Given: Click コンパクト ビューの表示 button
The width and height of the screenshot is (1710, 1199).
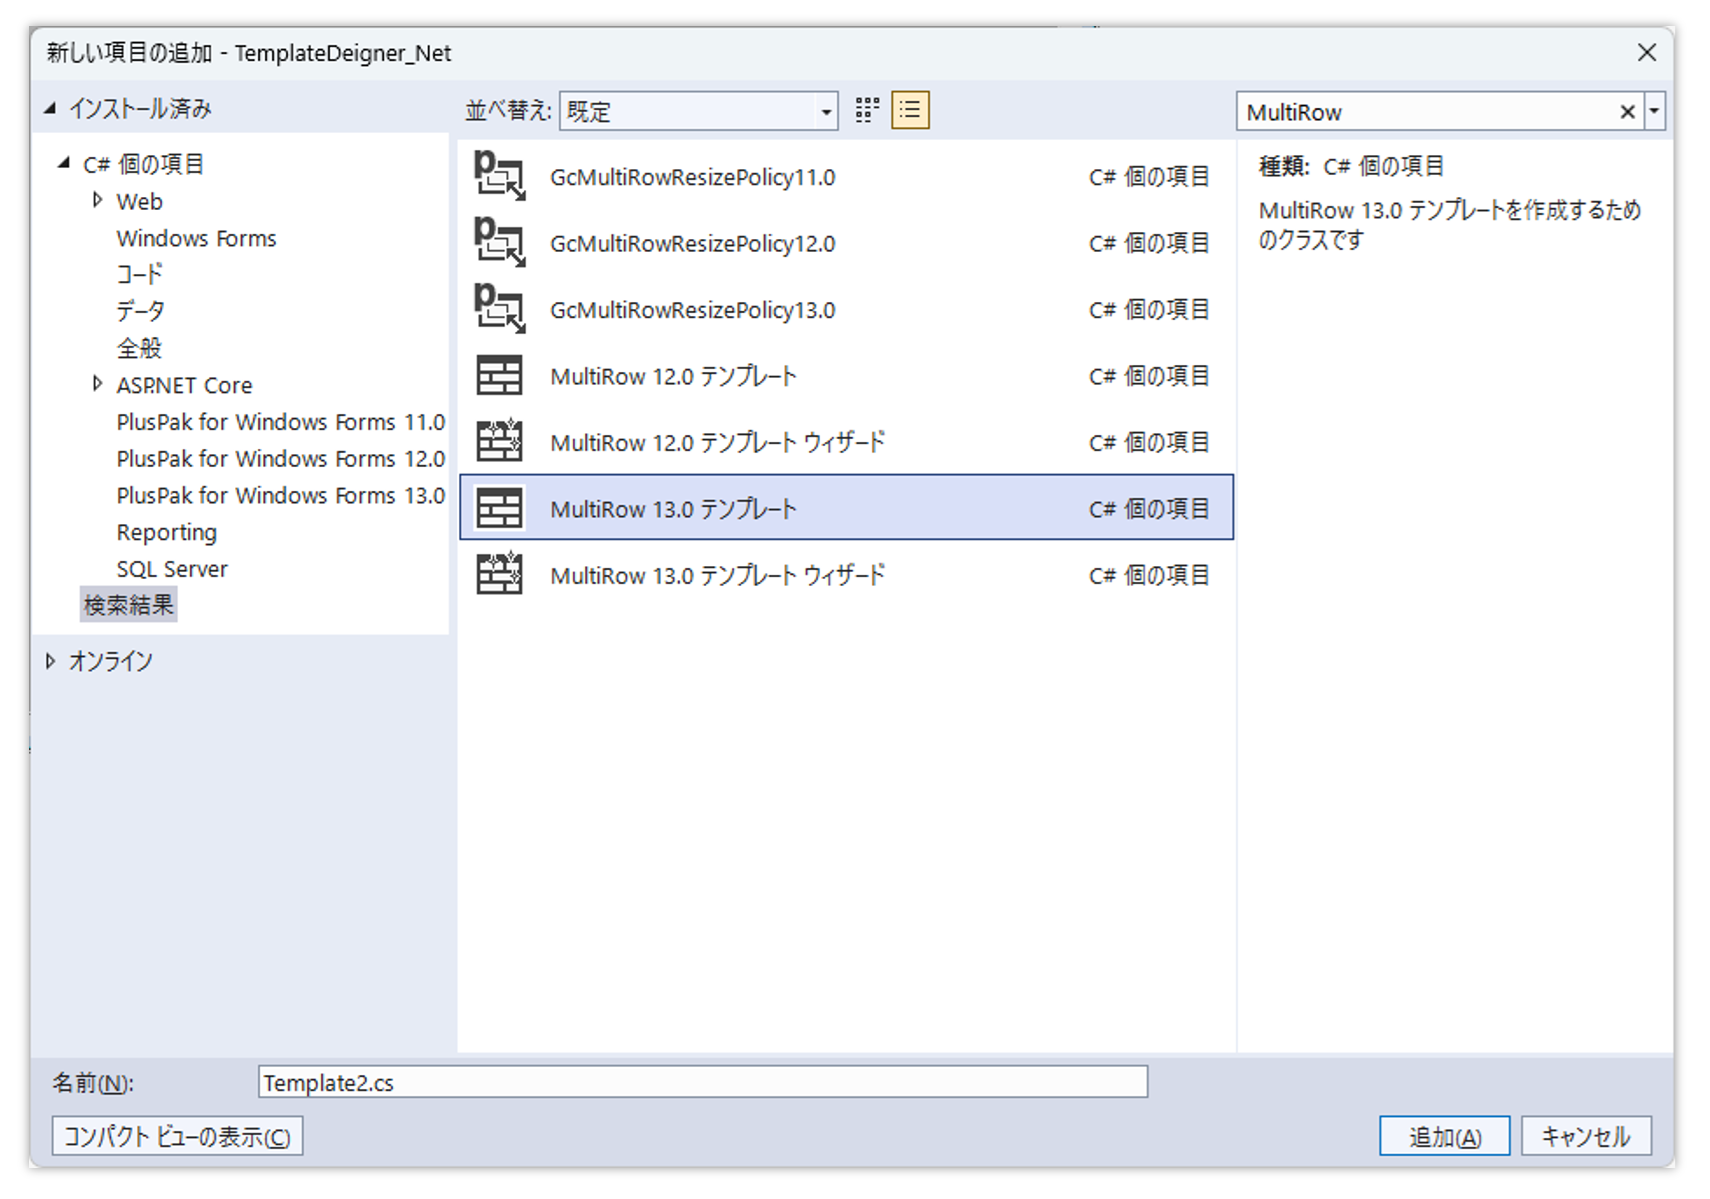Looking at the screenshot, I should tap(177, 1136).
